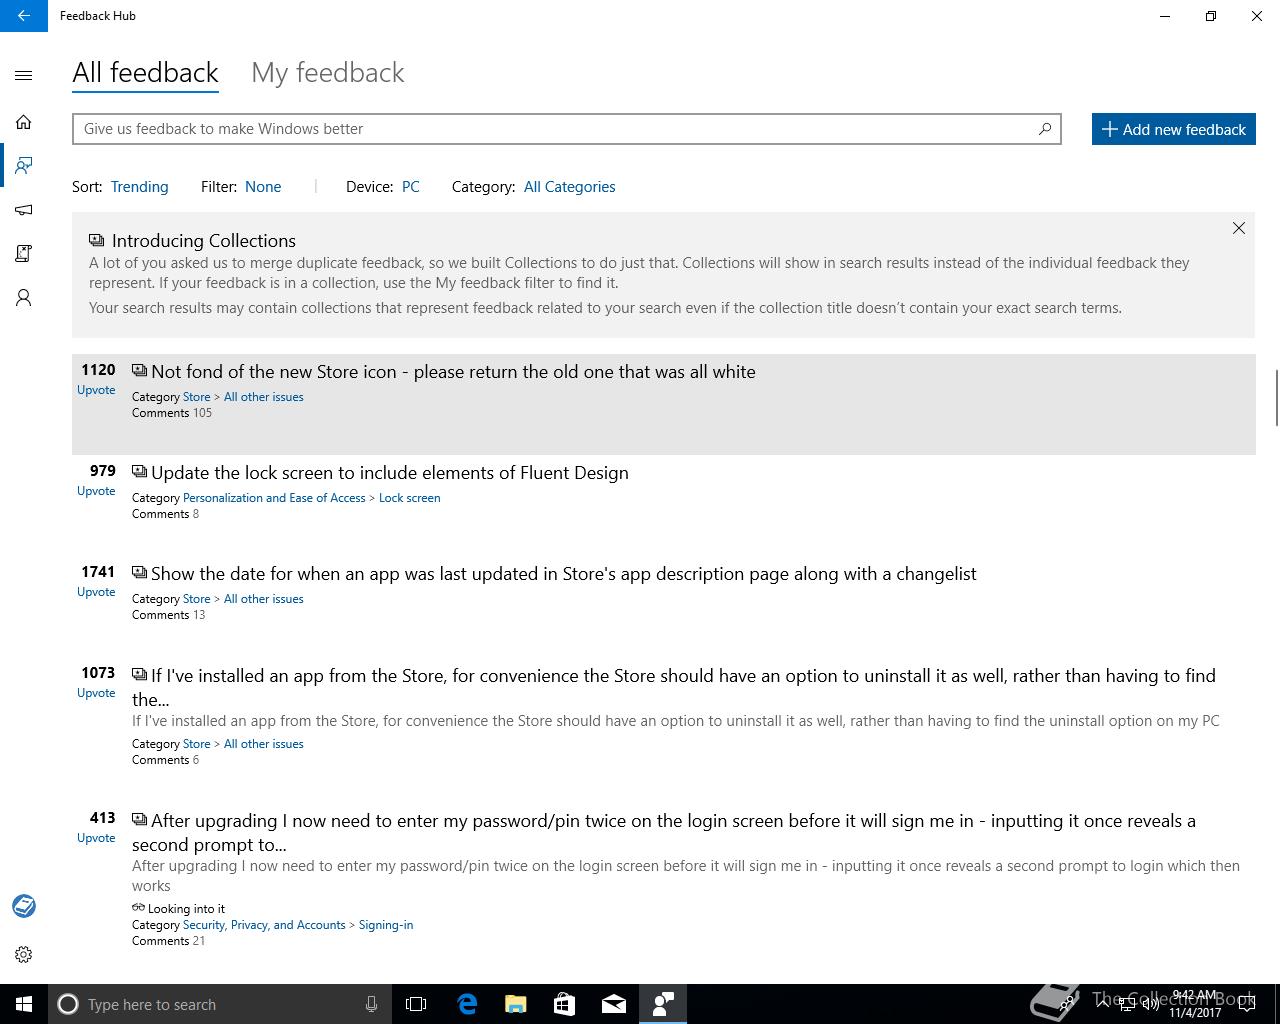
Task: Open Sort dropdown showing Trending
Action: pyautogui.click(x=139, y=187)
